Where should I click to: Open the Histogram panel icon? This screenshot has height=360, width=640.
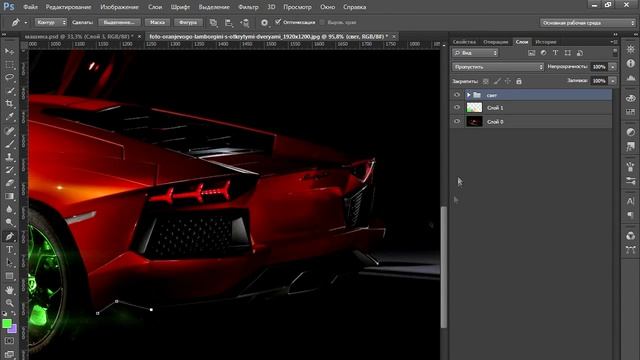[631, 78]
